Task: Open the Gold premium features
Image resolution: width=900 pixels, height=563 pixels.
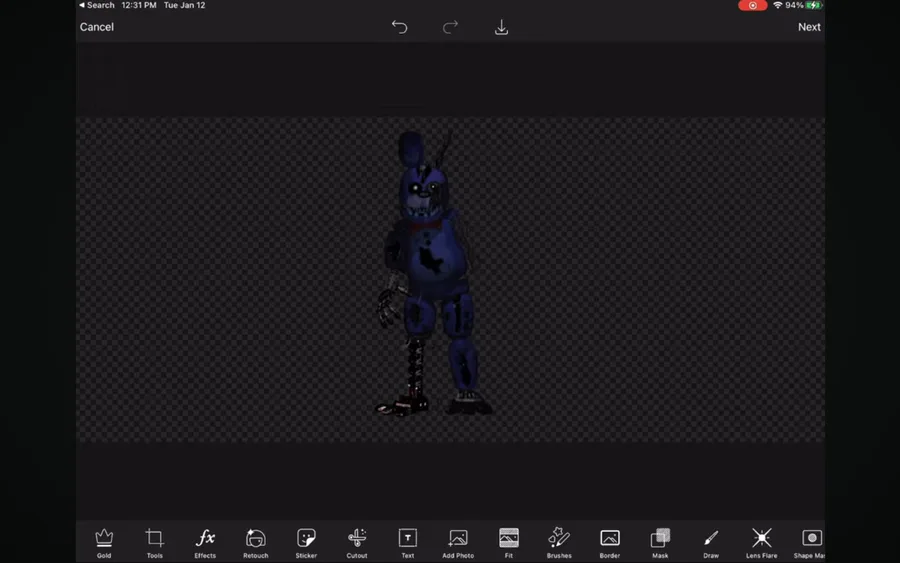Action: click(104, 543)
